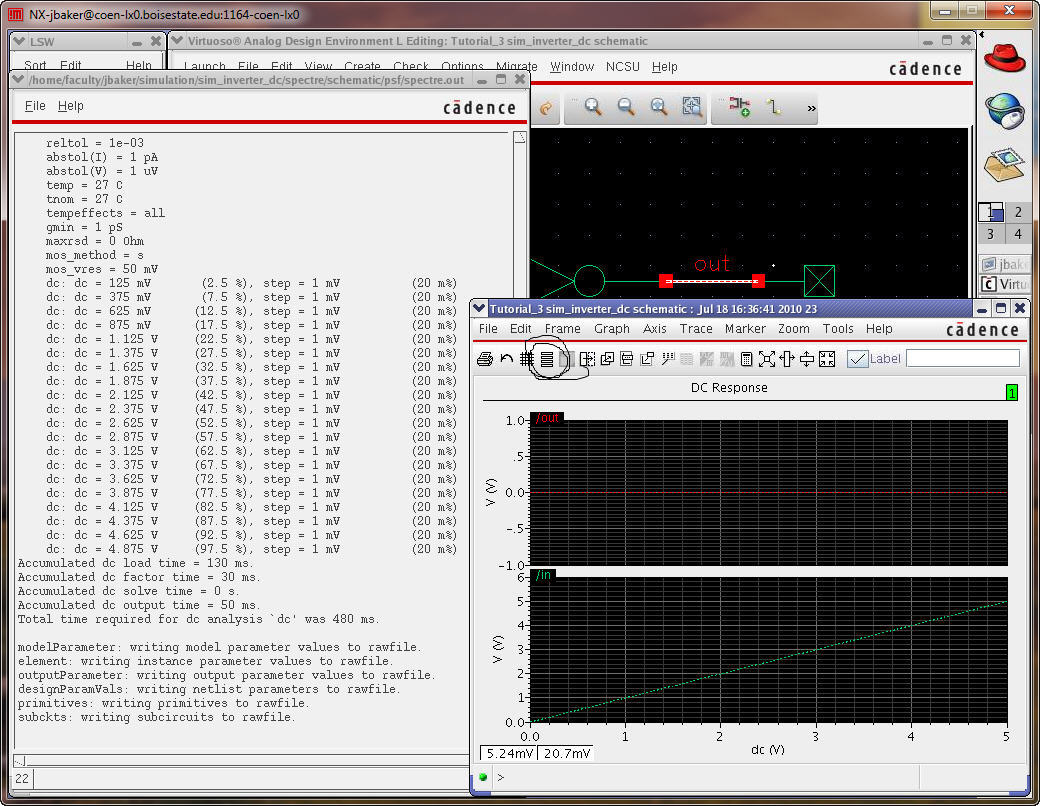The height and width of the screenshot is (806, 1040).
Task: Click the zoom out magnifier in schematic toolbar
Action: click(626, 108)
